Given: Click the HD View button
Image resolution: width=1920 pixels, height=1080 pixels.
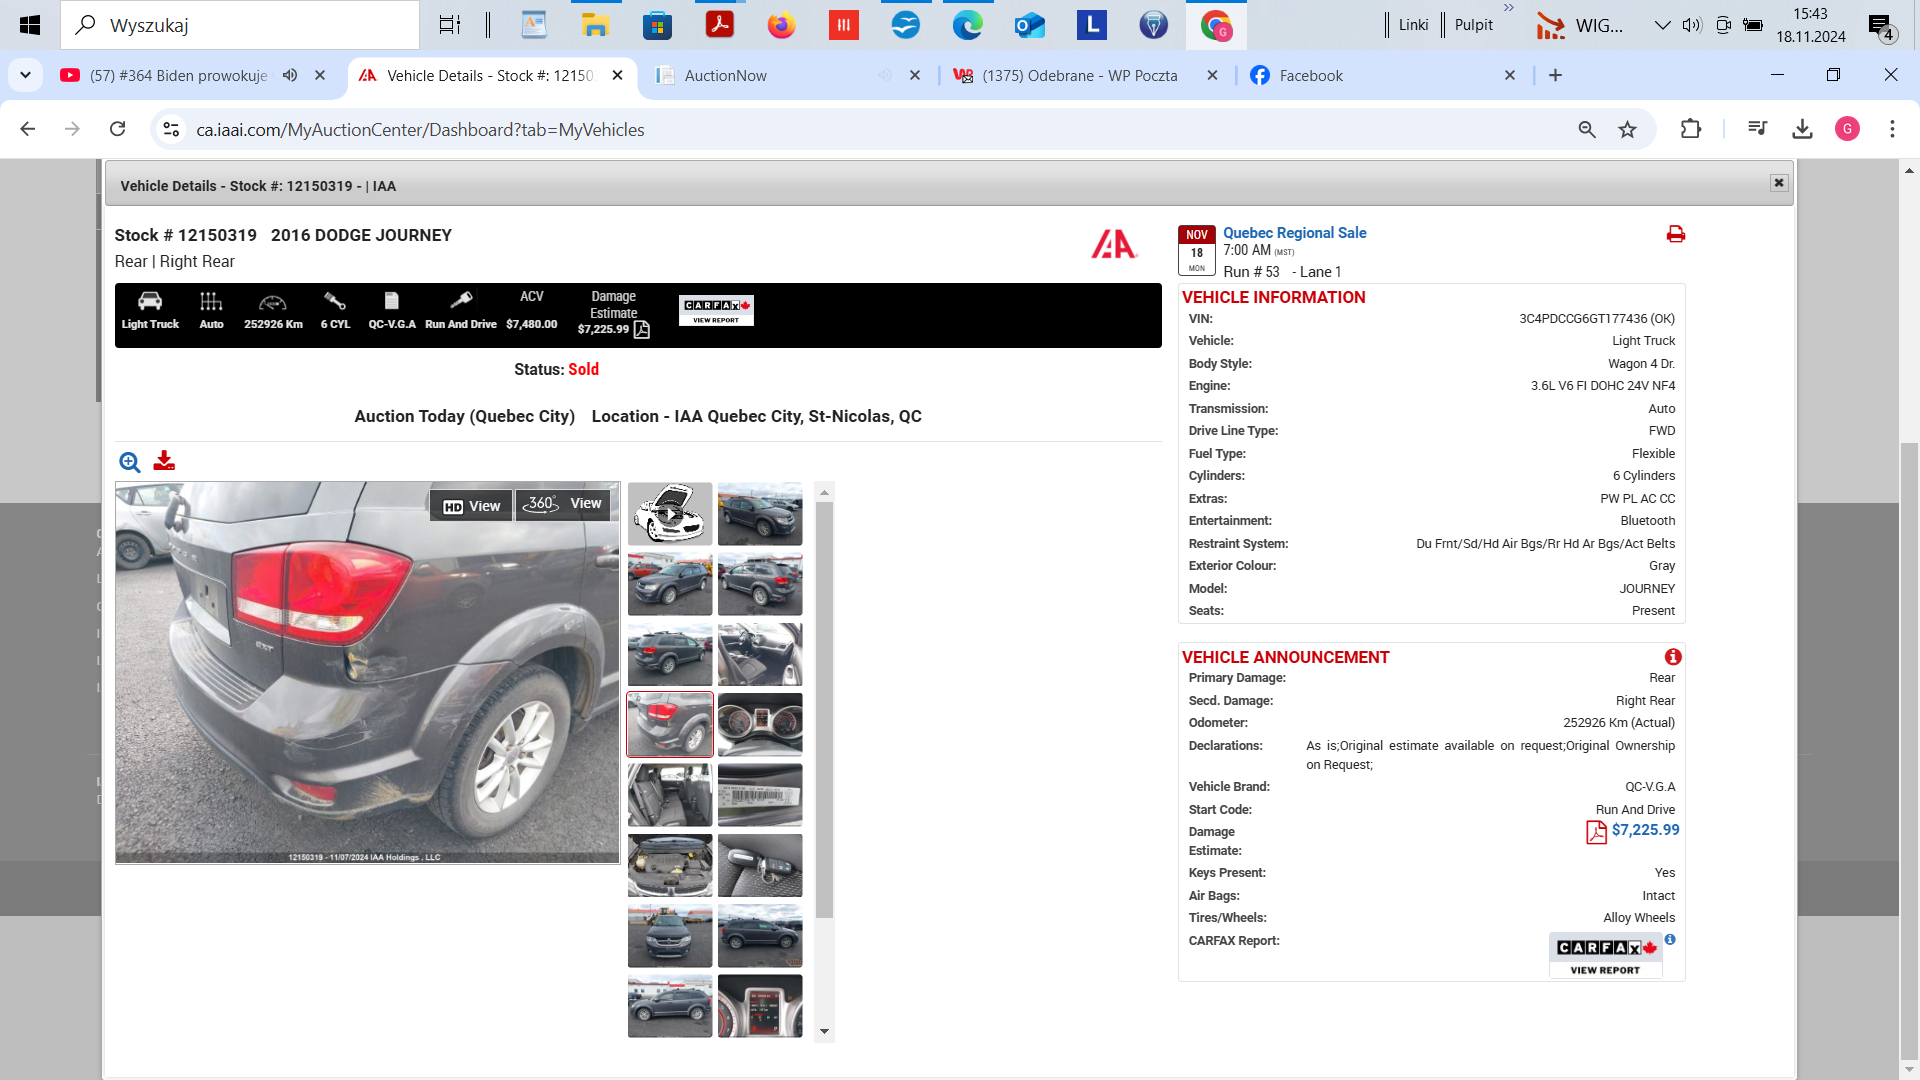Looking at the screenshot, I should pyautogui.click(x=472, y=506).
